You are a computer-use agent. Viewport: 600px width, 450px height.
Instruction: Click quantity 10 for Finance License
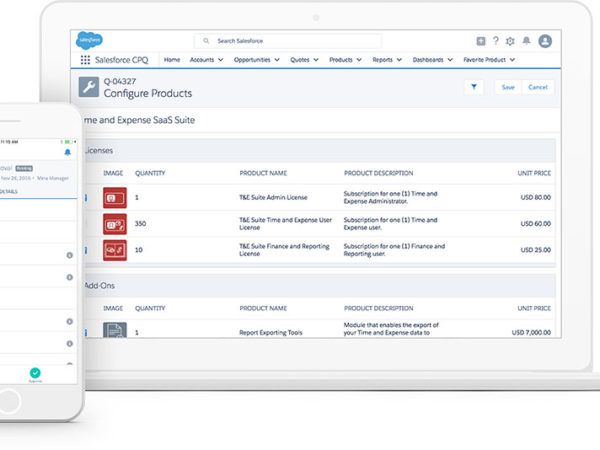click(139, 250)
